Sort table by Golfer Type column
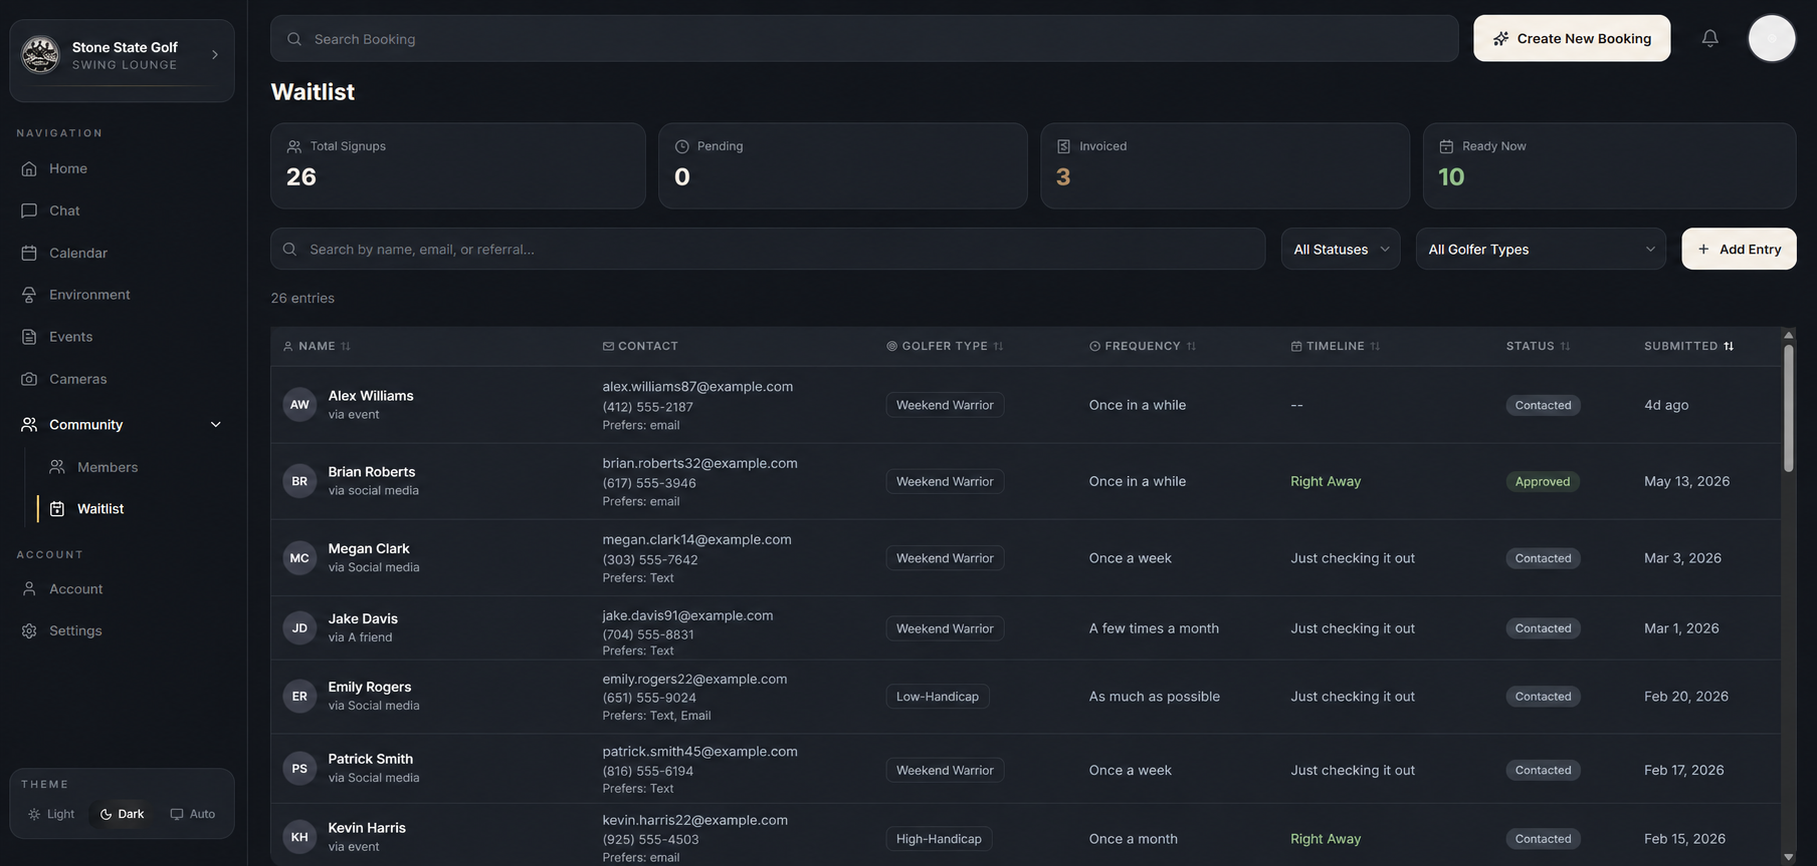 tap(945, 346)
